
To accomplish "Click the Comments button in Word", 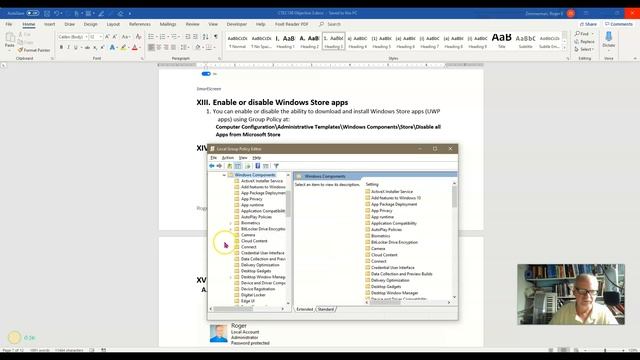I will (619, 24).
